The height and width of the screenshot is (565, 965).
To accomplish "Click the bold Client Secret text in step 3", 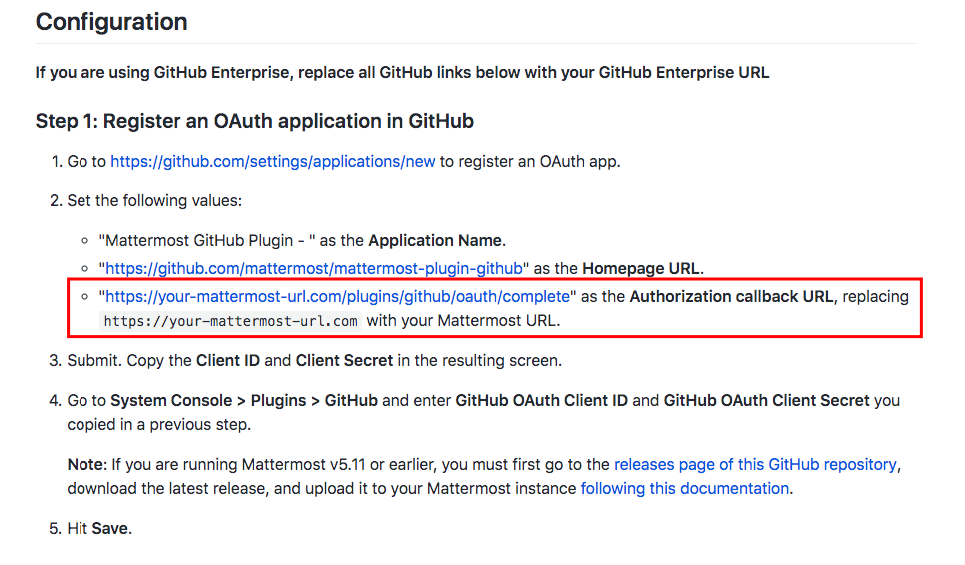I will click(x=344, y=361).
